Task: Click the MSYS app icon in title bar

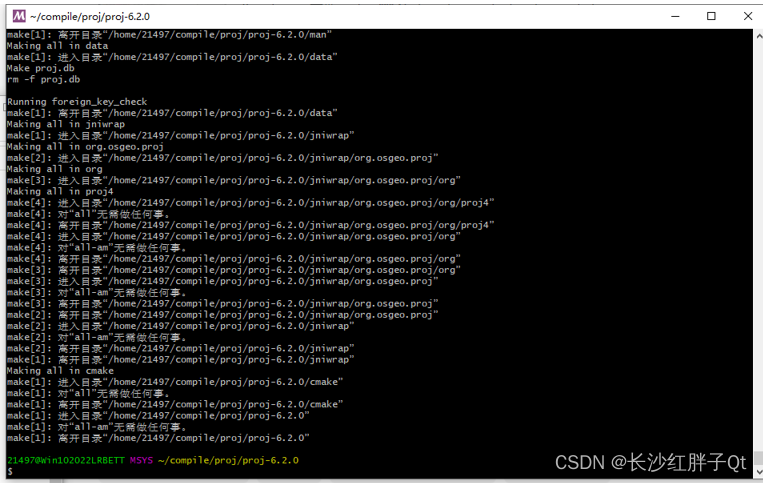Action: click(19, 16)
